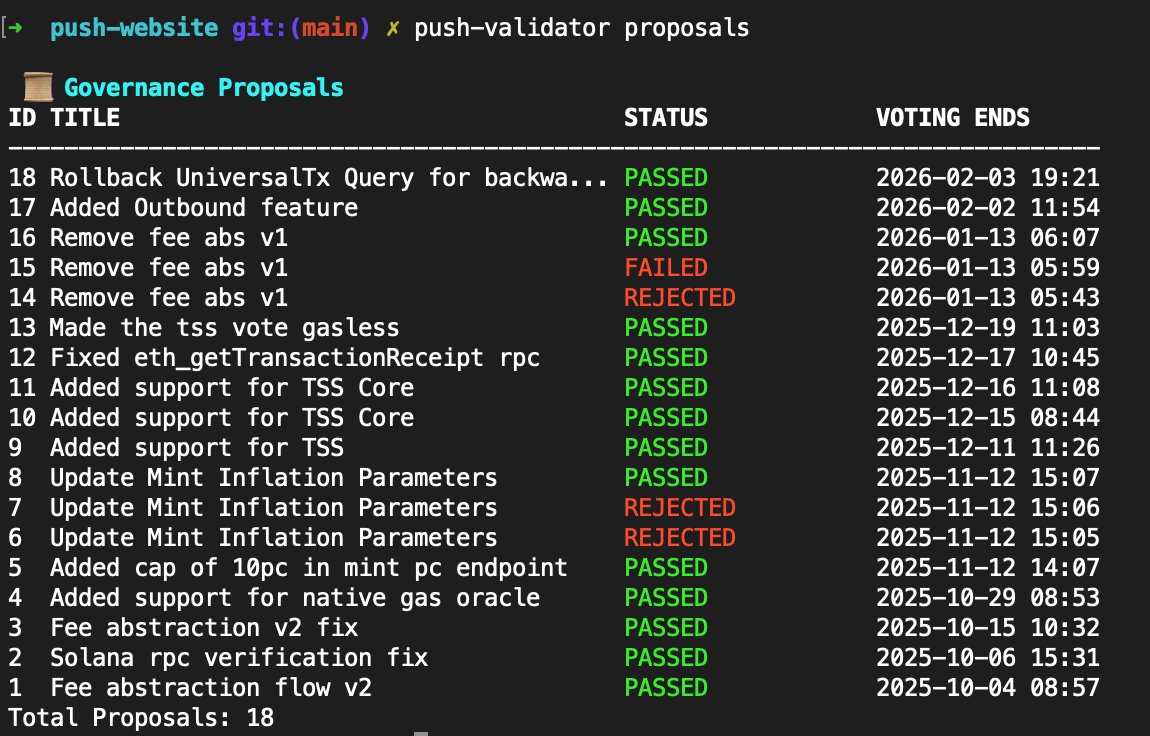1150x736 pixels.
Task: Select the 'git:(main)' branch indicator
Action: 301,28
